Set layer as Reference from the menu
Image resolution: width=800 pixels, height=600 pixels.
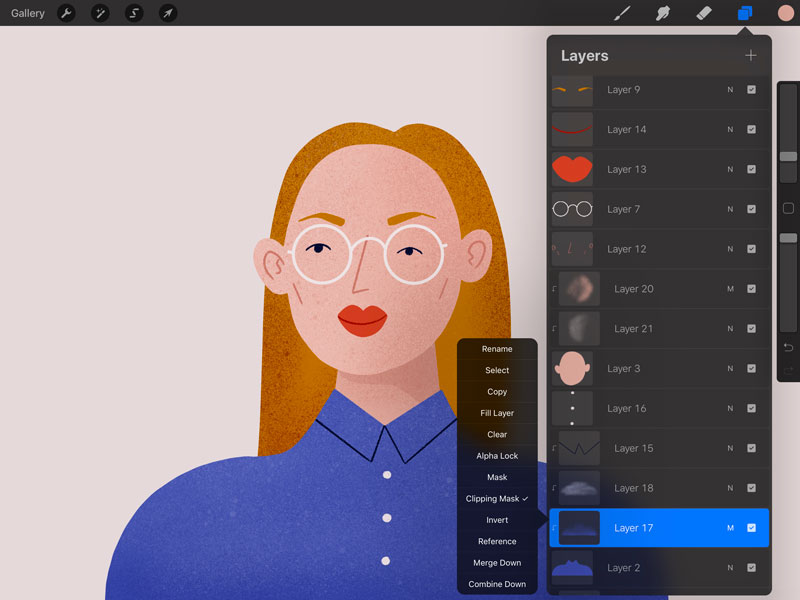click(x=497, y=542)
